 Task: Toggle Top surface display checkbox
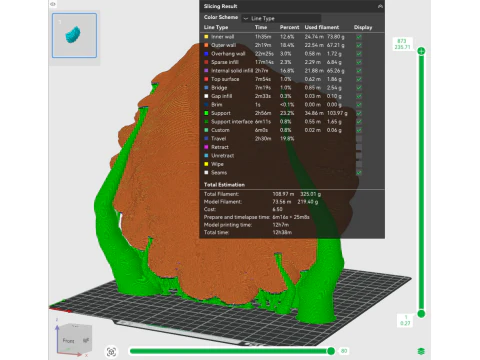359,79
